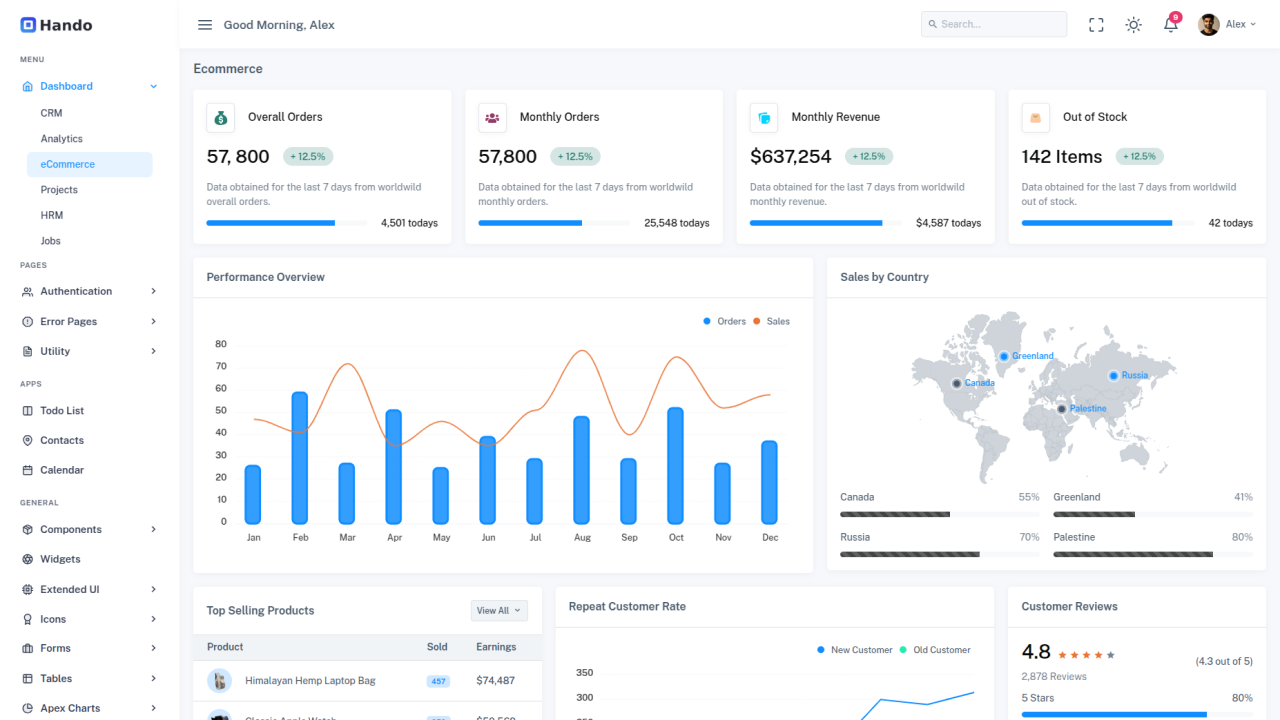Open notifications via the bell icon
This screenshot has height=720, width=1280.
1170,24
